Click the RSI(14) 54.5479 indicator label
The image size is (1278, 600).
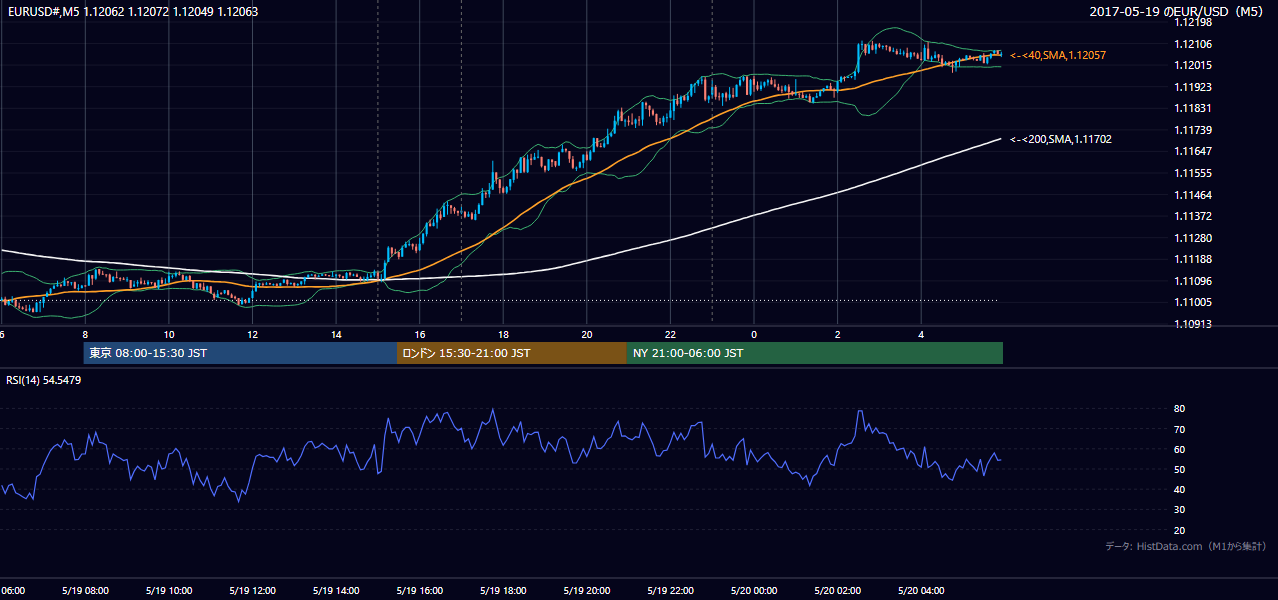coord(44,380)
